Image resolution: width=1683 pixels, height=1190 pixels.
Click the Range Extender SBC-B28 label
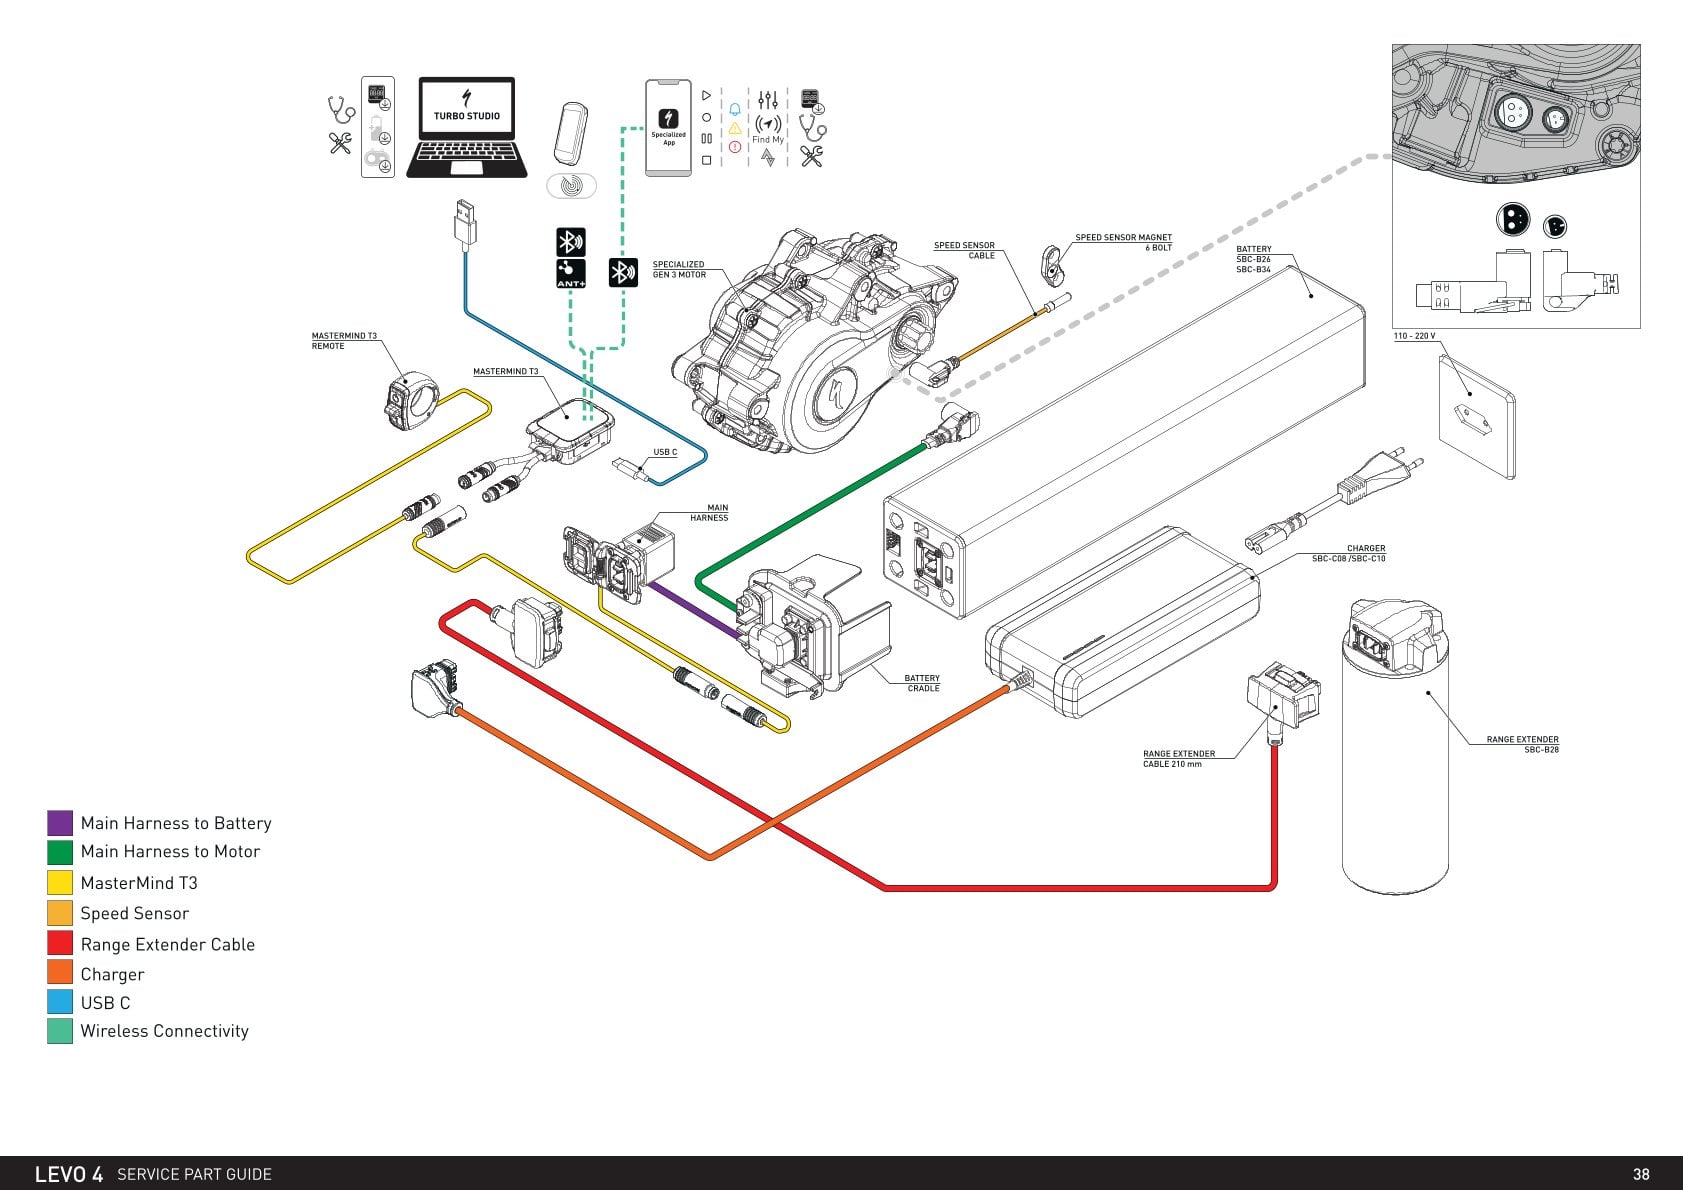click(1522, 744)
